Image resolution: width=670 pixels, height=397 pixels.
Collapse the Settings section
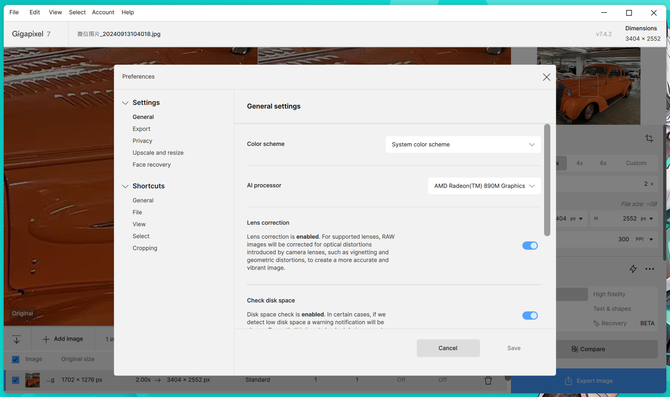pyautogui.click(x=125, y=103)
